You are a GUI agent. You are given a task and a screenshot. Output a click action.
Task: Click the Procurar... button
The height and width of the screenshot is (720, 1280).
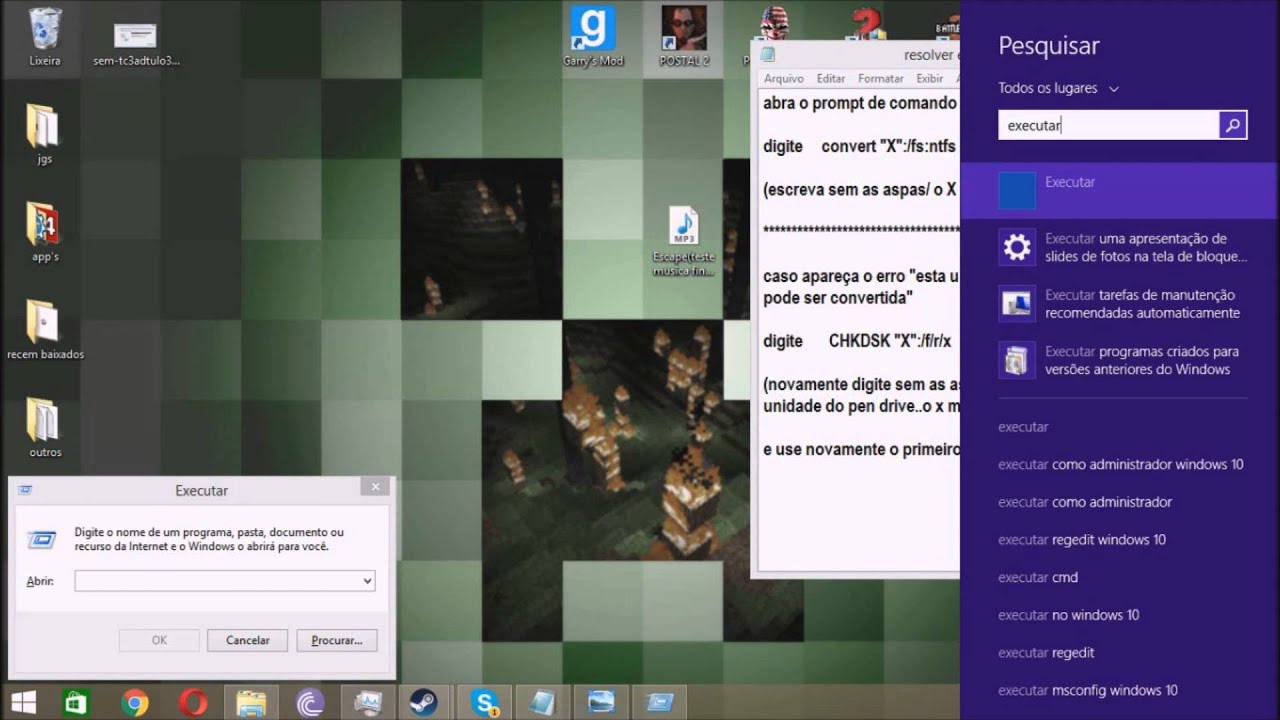click(337, 640)
